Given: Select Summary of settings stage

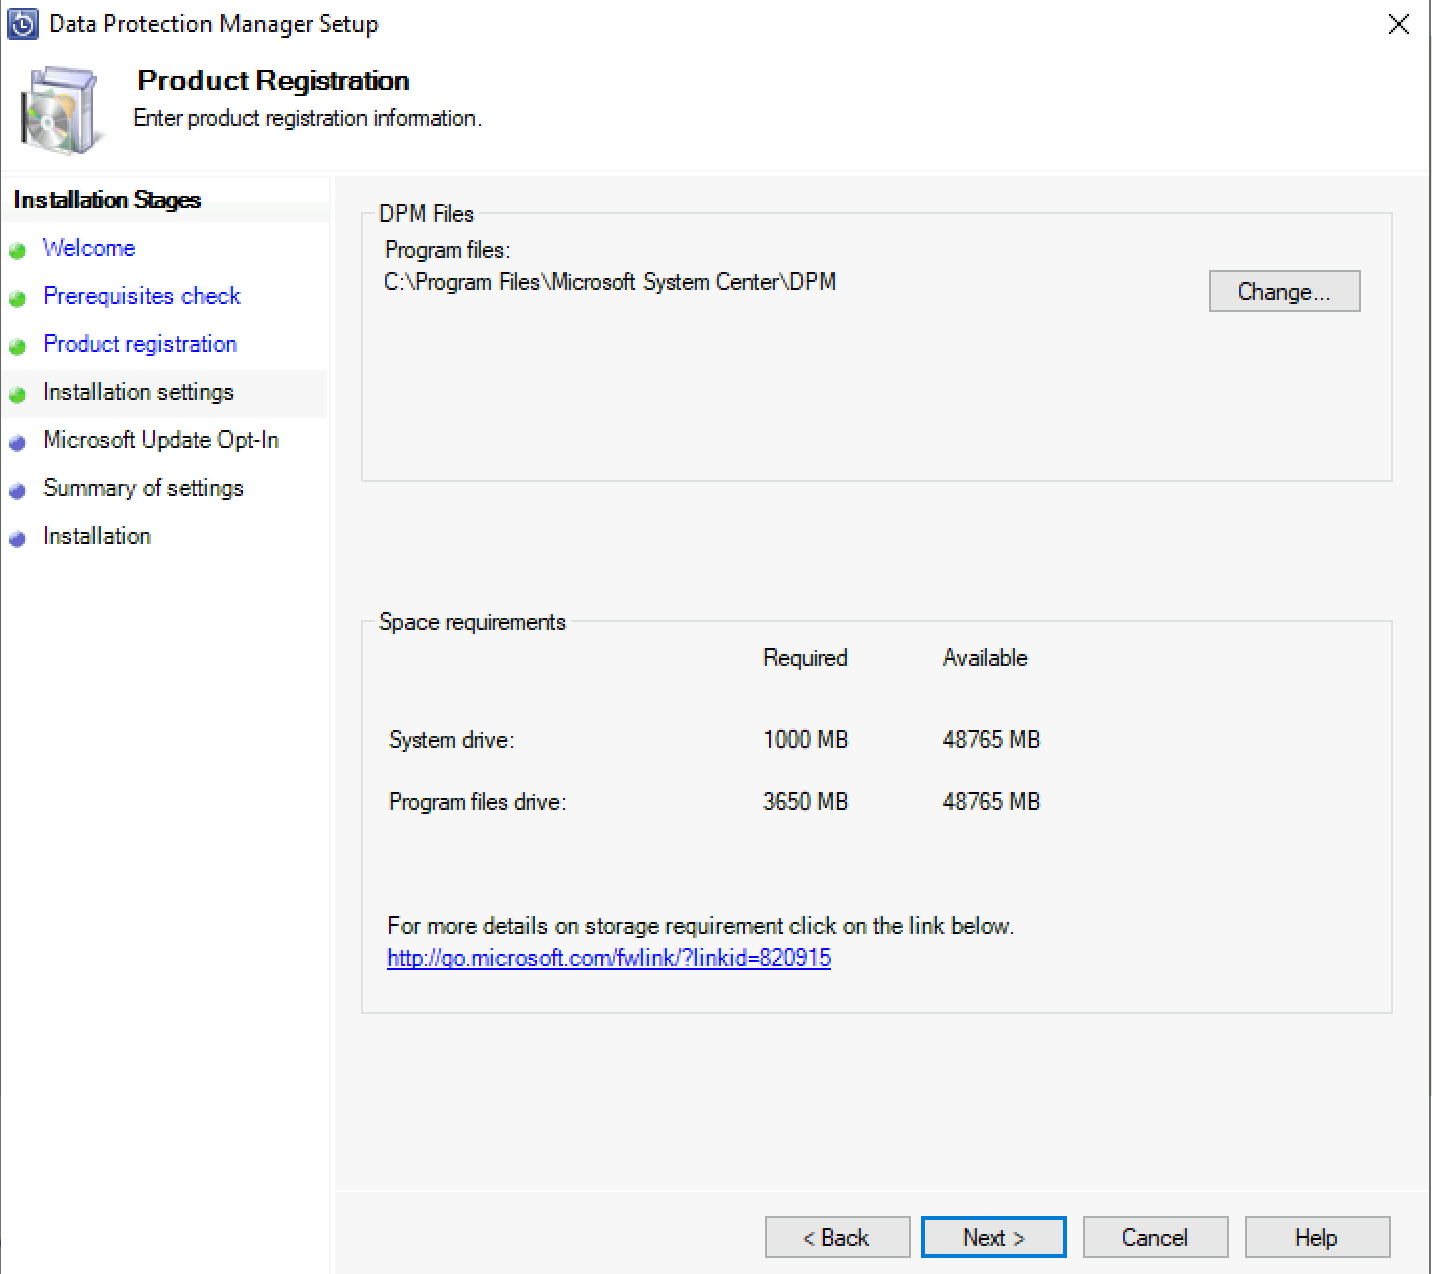Looking at the screenshot, I should point(143,488).
